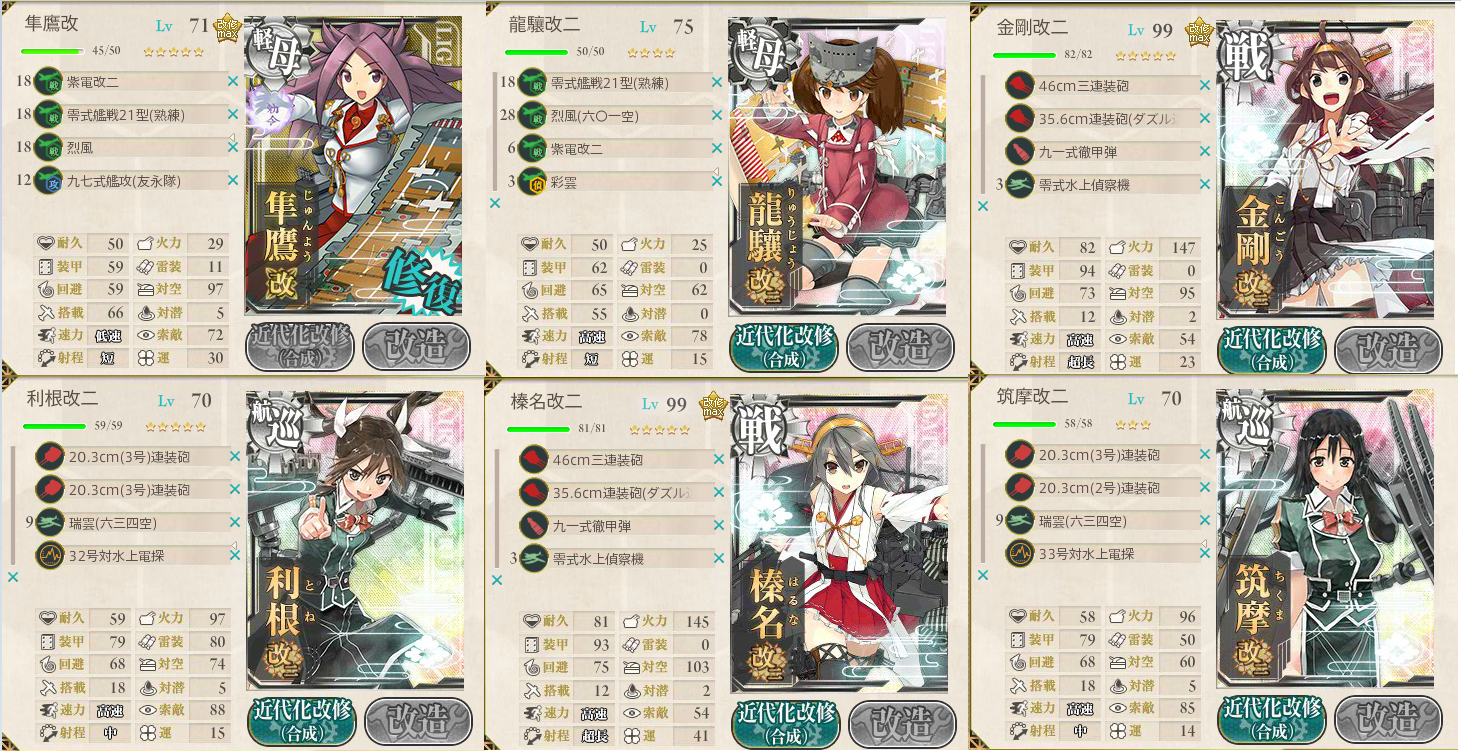The height and width of the screenshot is (751, 1461).
Task: Click the 九七式艦攻(友永隊) torpedo bomber icon
Action: 48,181
